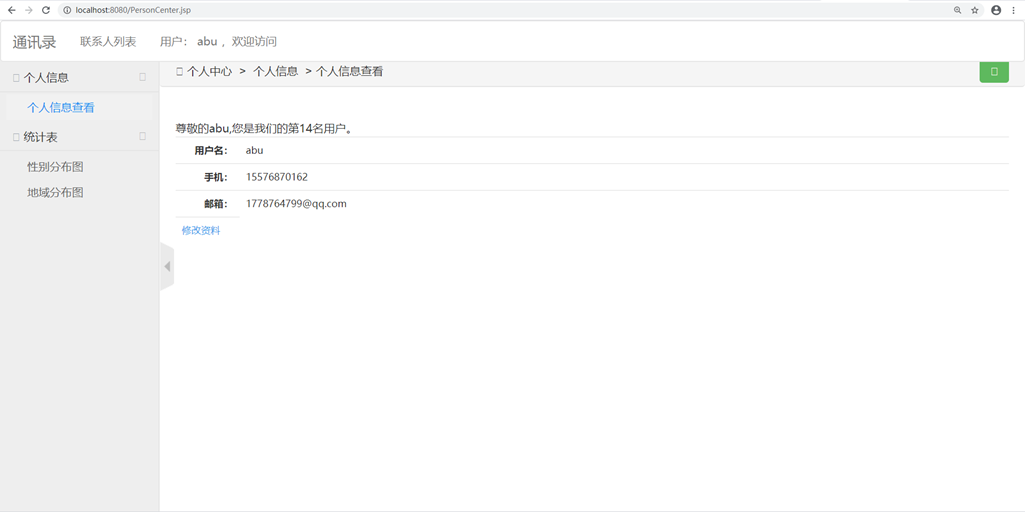Click 个人信息 in the breadcrumb
The image size is (1025, 512).
click(x=276, y=72)
